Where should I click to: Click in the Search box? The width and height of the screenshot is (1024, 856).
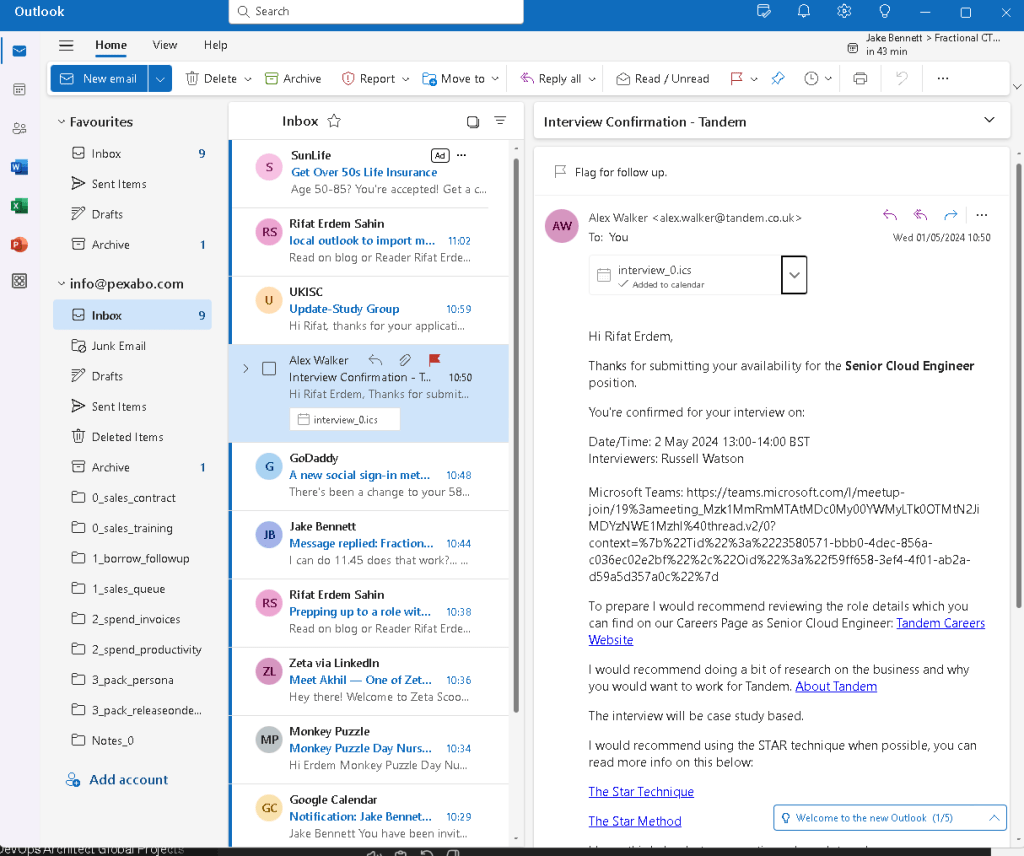(x=376, y=11)
